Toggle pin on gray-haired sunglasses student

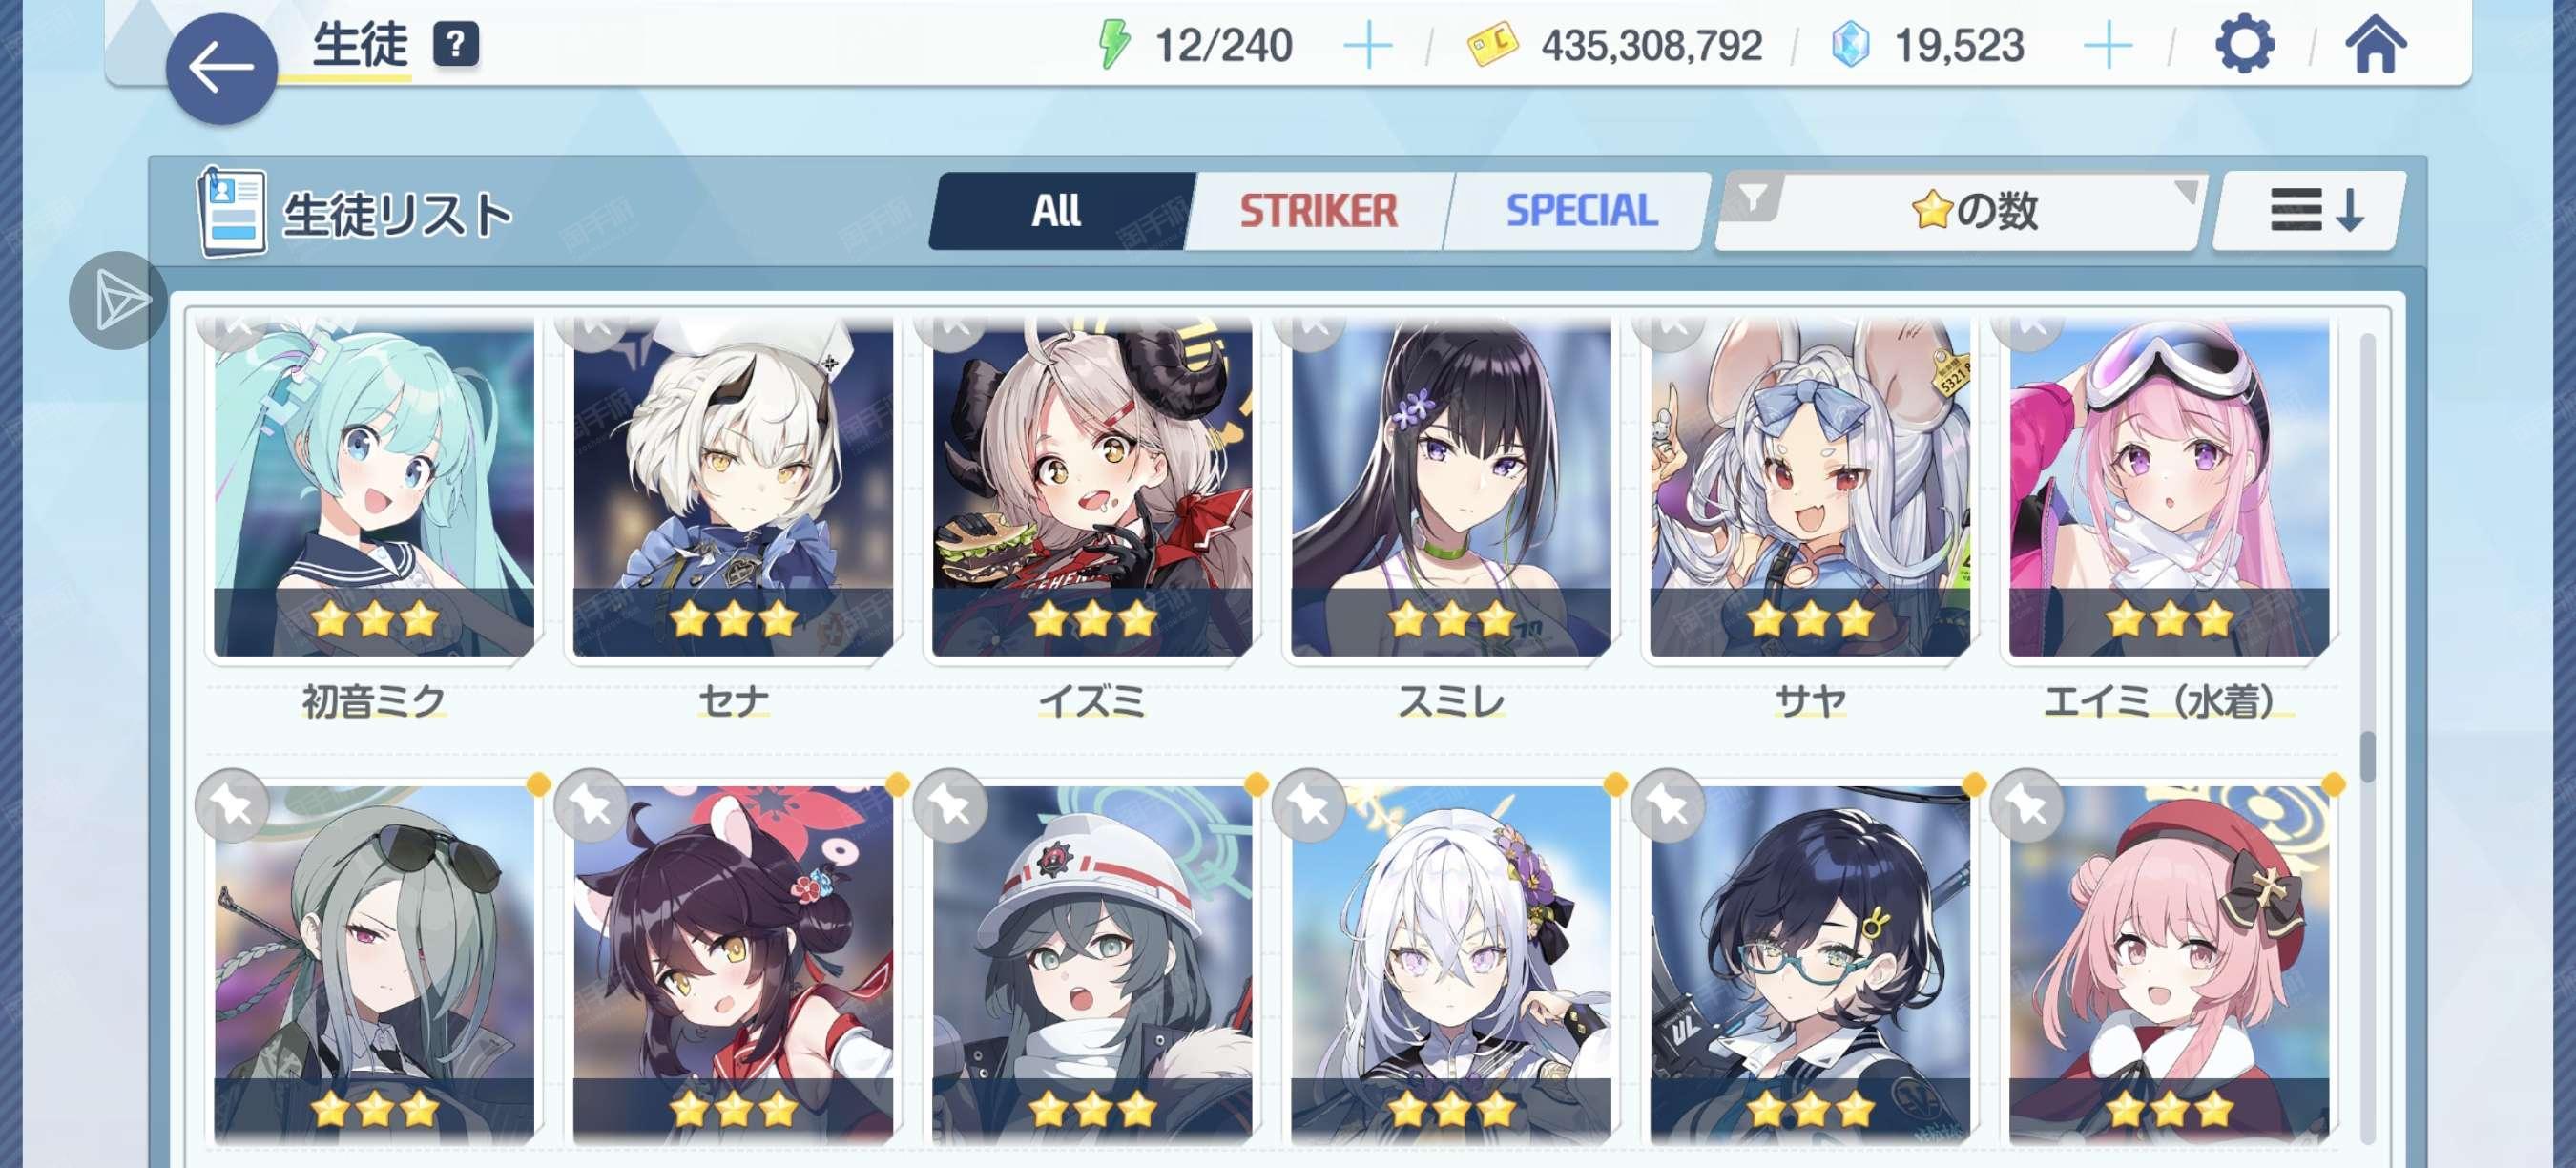(x=232, y=805)
